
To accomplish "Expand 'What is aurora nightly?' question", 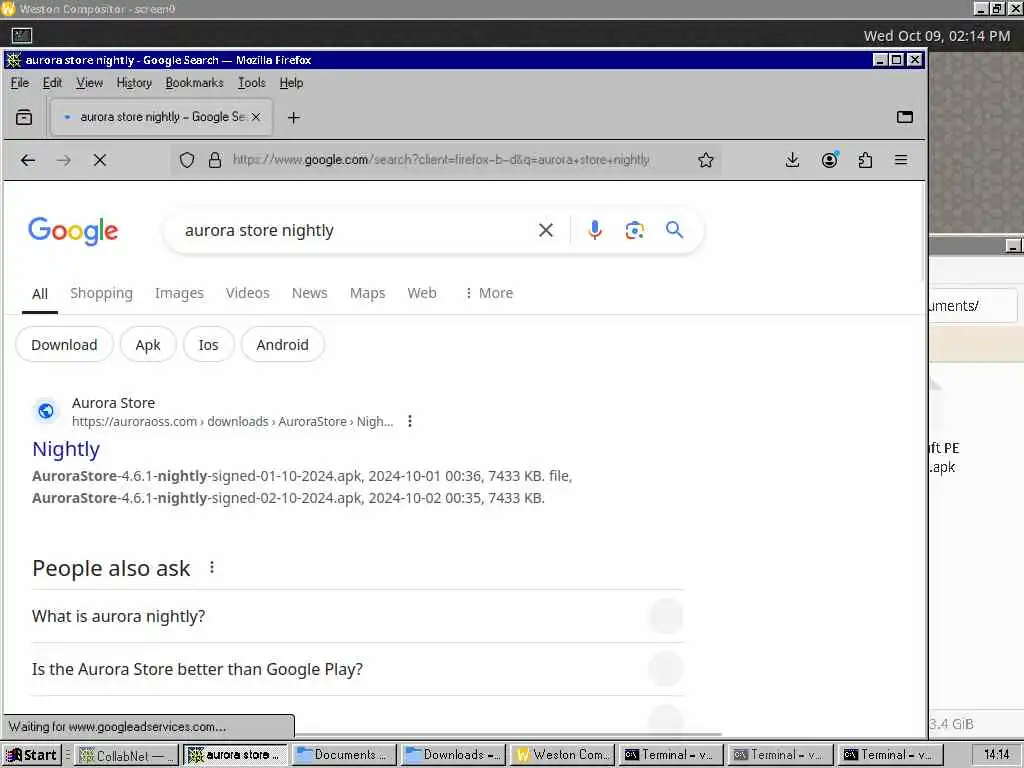I will (x=358, y=616).
